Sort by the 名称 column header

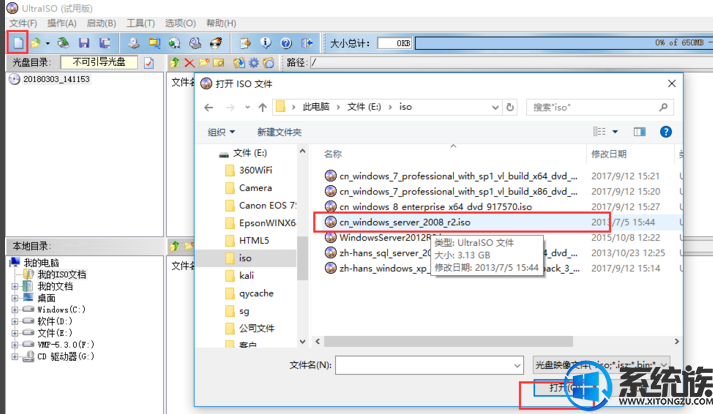click(333, 154)
